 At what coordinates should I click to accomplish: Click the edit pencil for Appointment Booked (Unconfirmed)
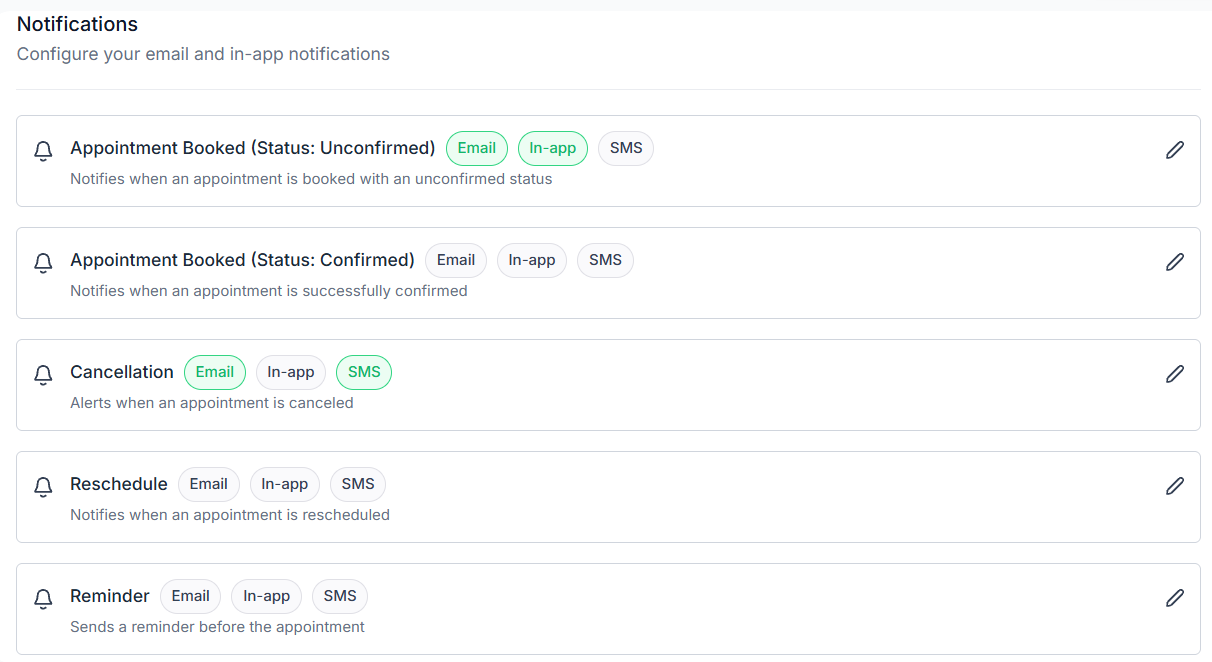pos(1174,150)
